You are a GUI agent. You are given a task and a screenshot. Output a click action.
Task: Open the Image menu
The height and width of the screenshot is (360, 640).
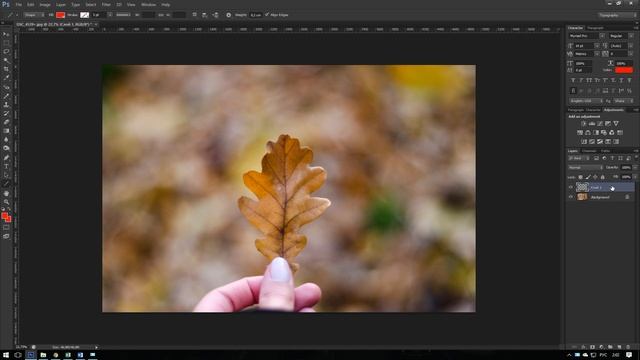tap(45, 4)
